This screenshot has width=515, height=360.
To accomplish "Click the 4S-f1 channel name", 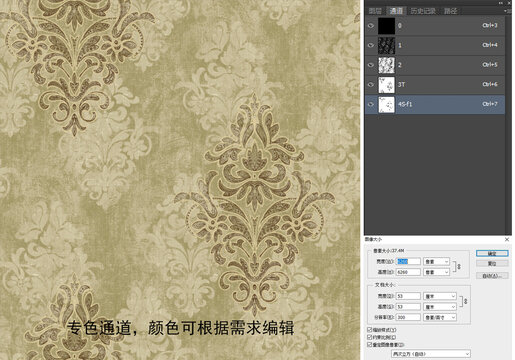I will click(x=405, y=104).
